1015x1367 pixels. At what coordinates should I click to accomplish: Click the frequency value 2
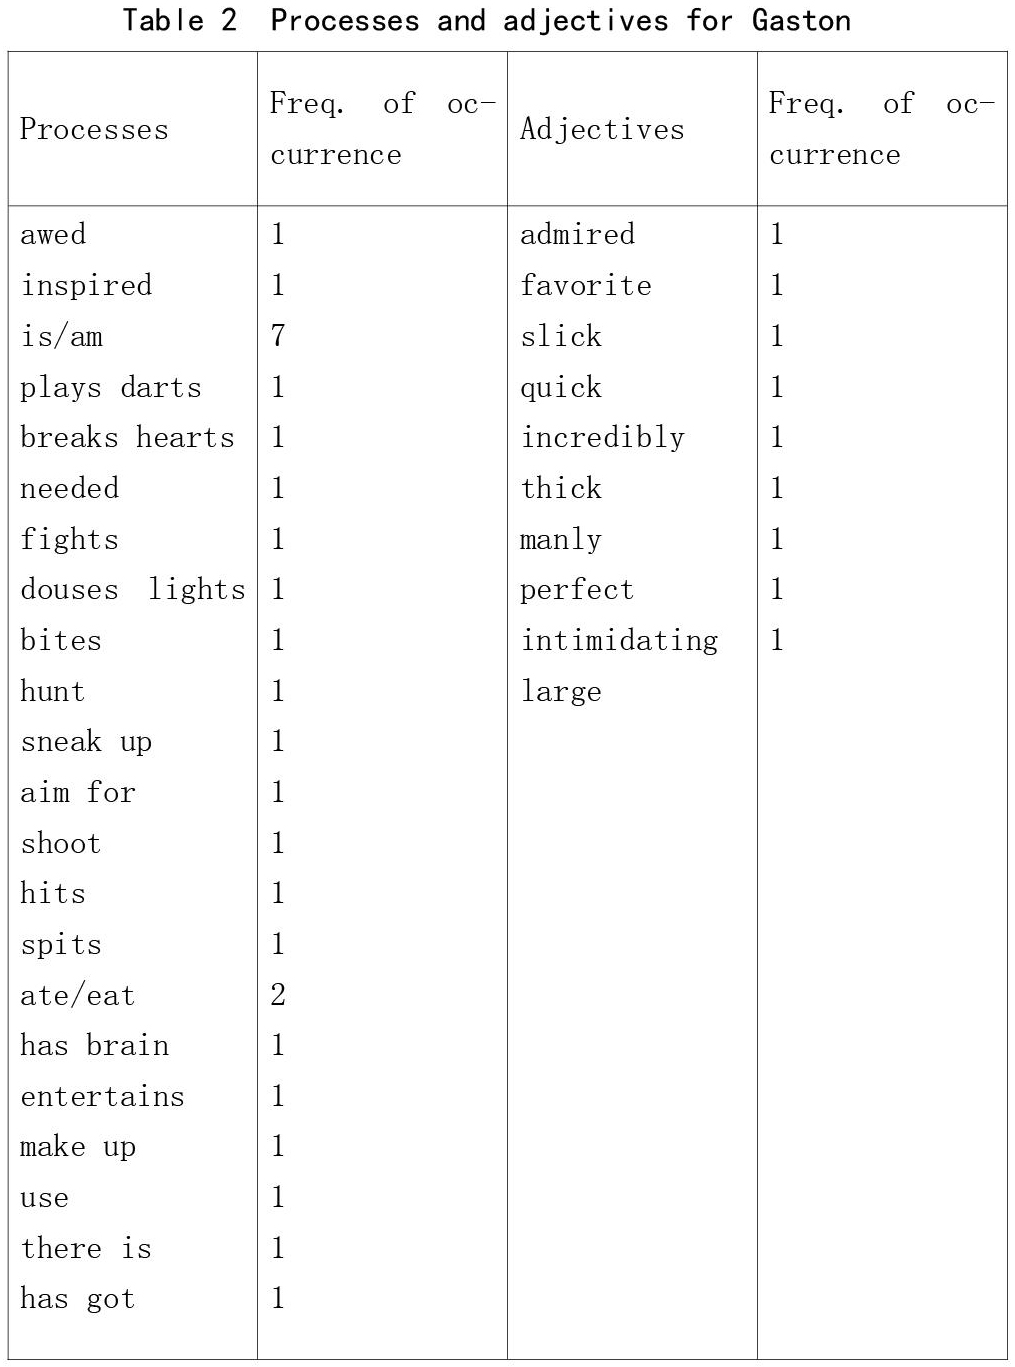tap(278, 995)
